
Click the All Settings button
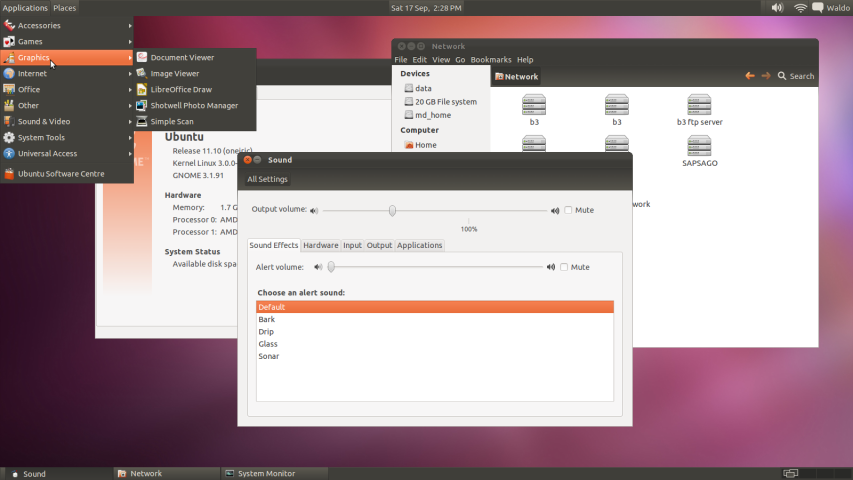267,179
